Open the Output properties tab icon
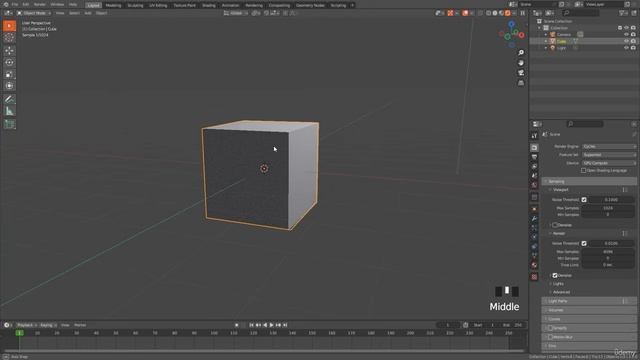Screen dimensions: 640x360 point(534,157)
